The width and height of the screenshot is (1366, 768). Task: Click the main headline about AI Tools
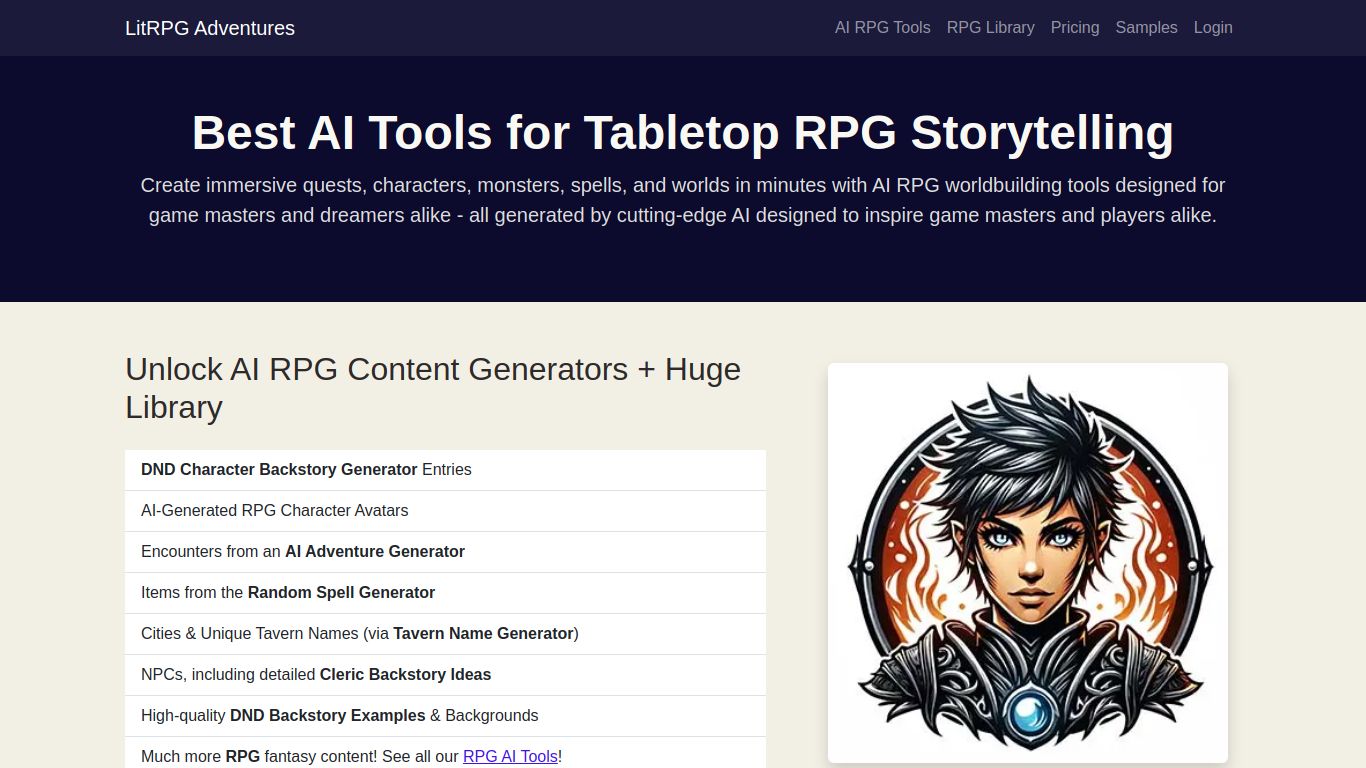point(683,131)
